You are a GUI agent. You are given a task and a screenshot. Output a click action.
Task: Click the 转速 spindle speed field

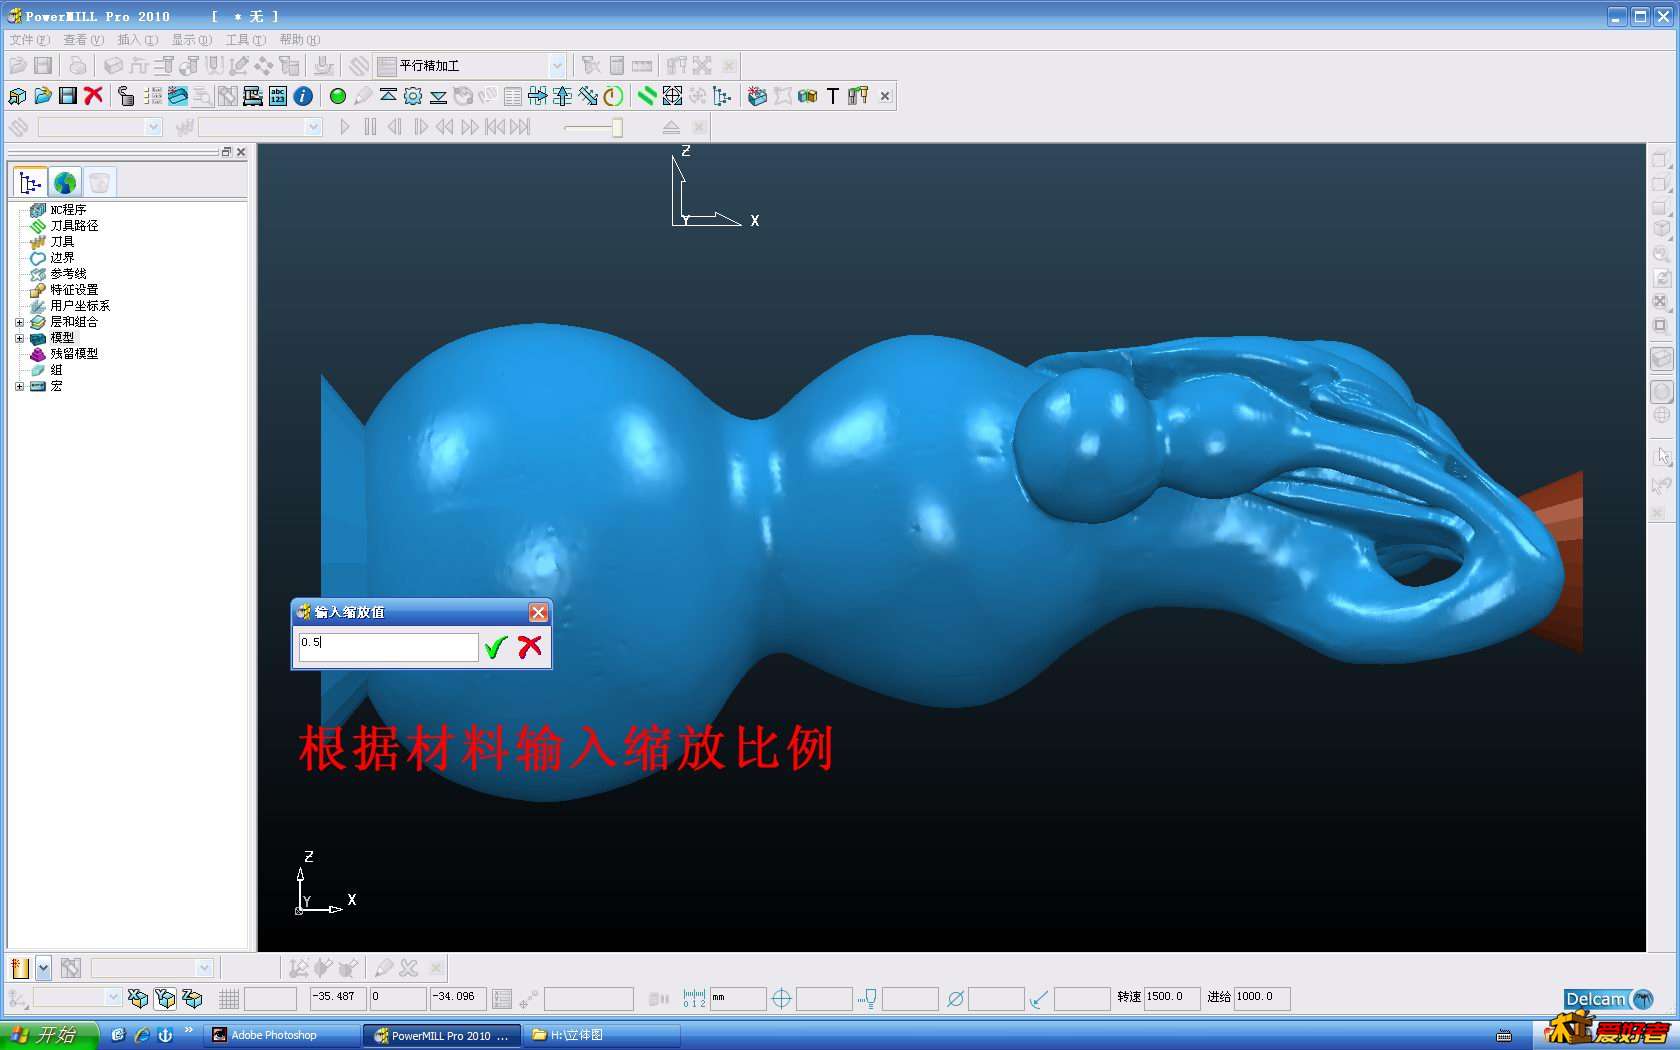[x=1172, y=997]
